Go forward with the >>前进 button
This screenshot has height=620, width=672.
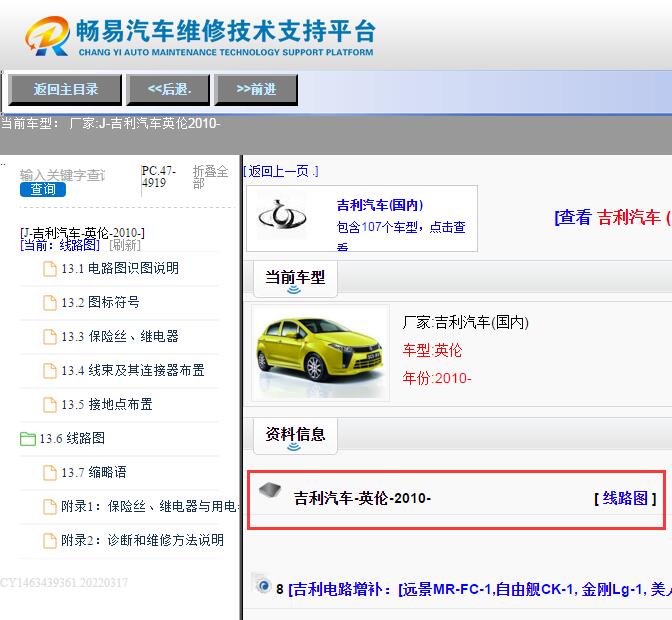(256, 90)
